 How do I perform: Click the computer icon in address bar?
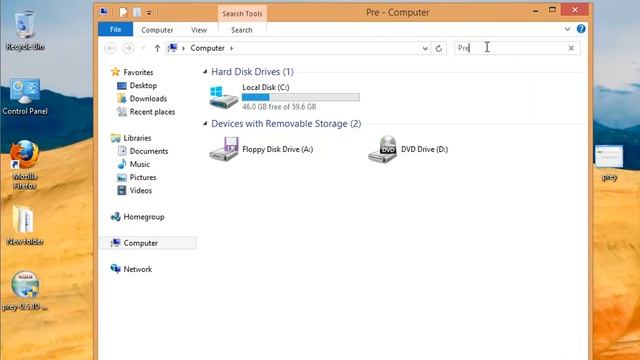(x=173, y=48)
